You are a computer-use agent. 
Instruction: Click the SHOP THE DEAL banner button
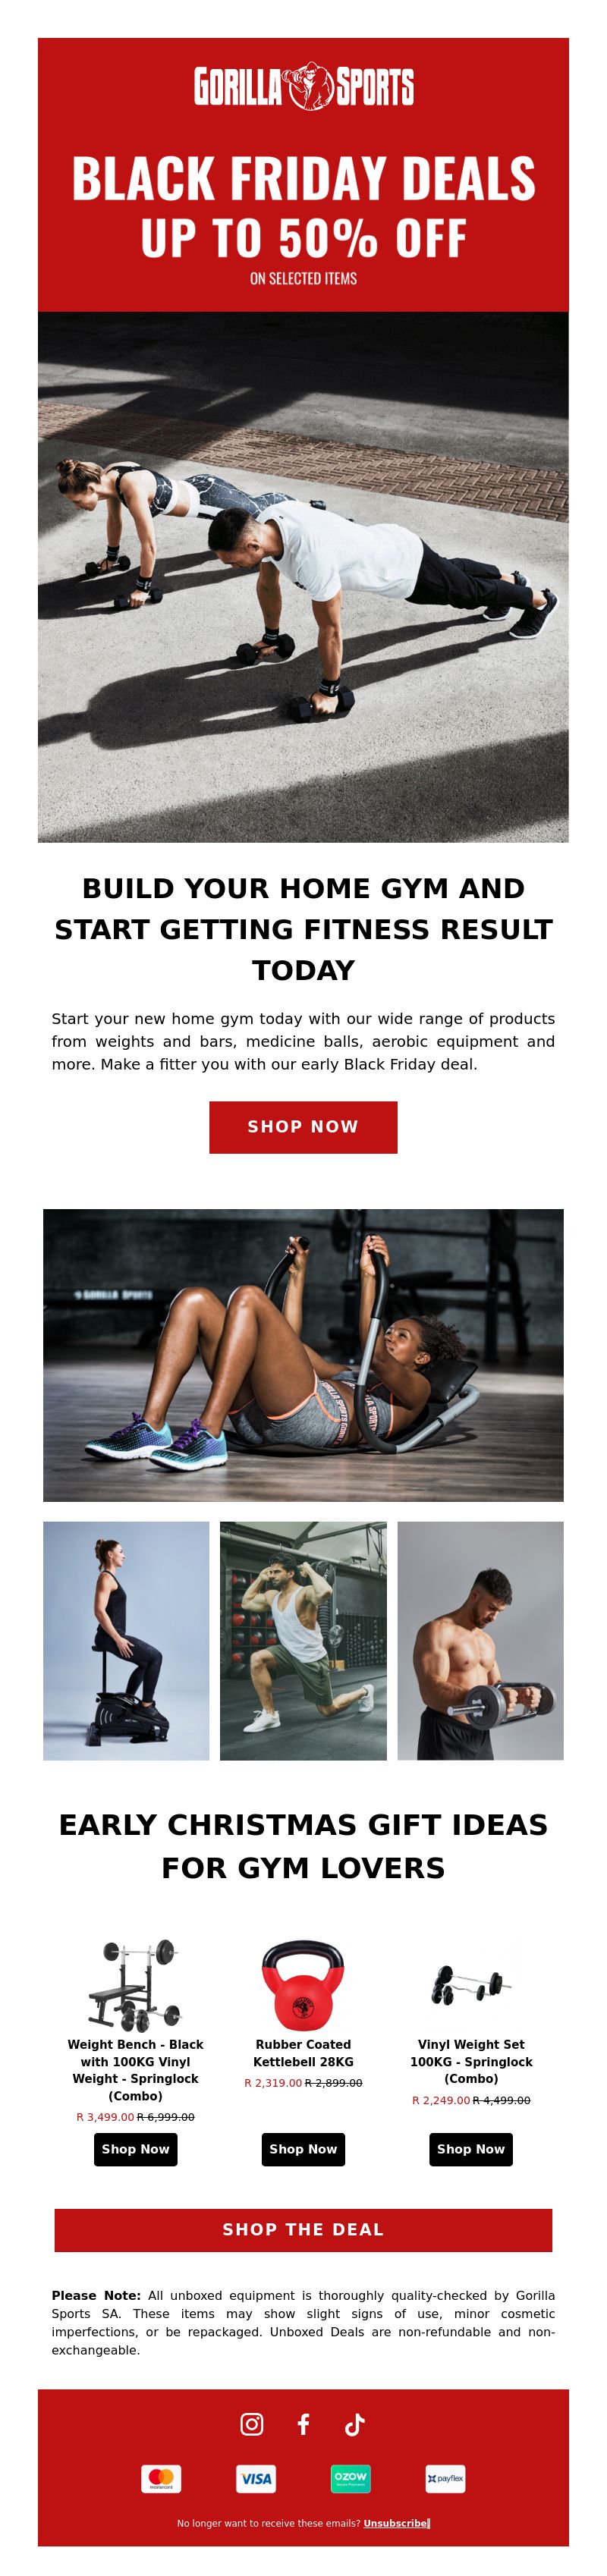click(303, 2229)
